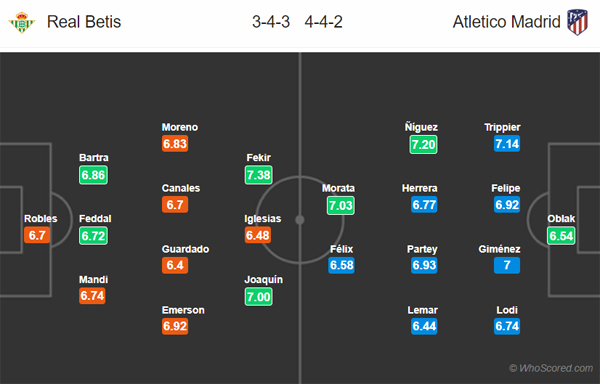Select Morata's 7.03 rating badge
The width and height of the screenshot is (600, 384).
(341, 205)
